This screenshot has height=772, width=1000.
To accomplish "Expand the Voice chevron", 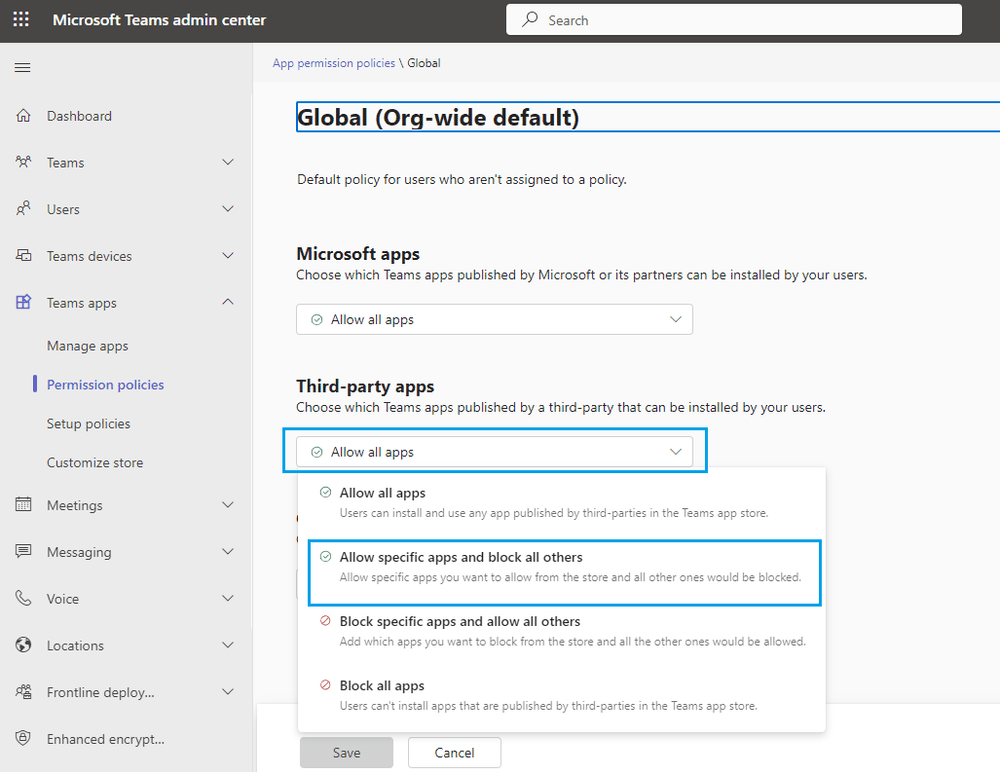I will click(228, 598).
